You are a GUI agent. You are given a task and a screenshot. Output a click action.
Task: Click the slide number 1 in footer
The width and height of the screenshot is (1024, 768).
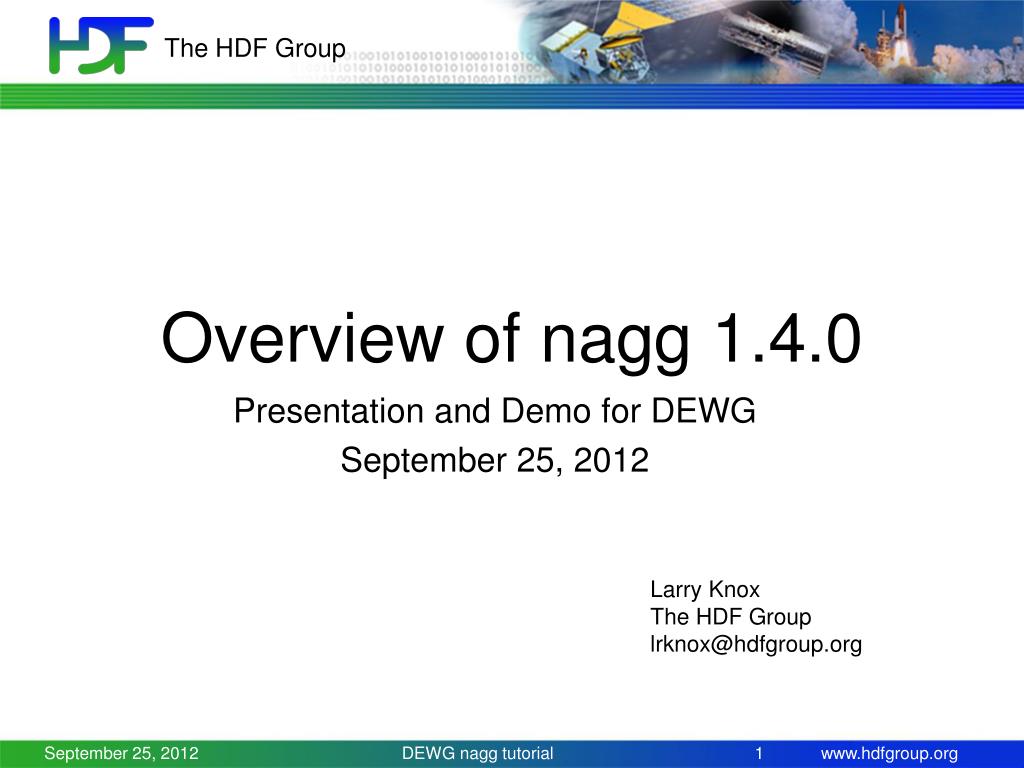(759, 753)
